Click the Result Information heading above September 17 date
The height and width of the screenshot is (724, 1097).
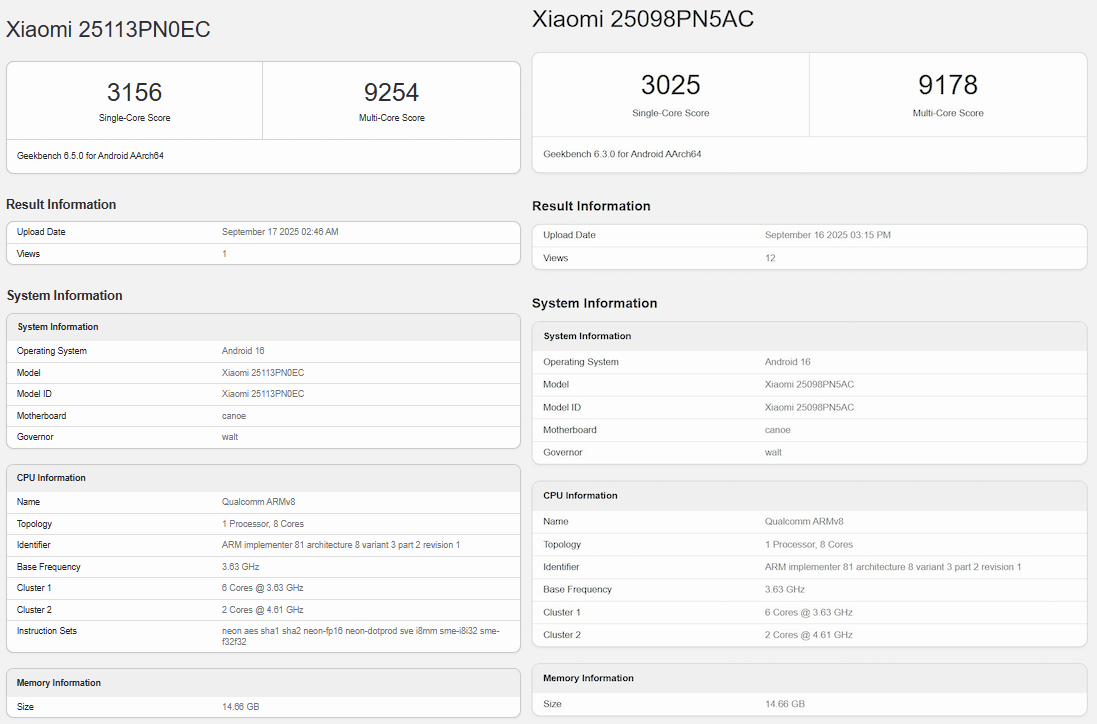click(x=61, y=205)
